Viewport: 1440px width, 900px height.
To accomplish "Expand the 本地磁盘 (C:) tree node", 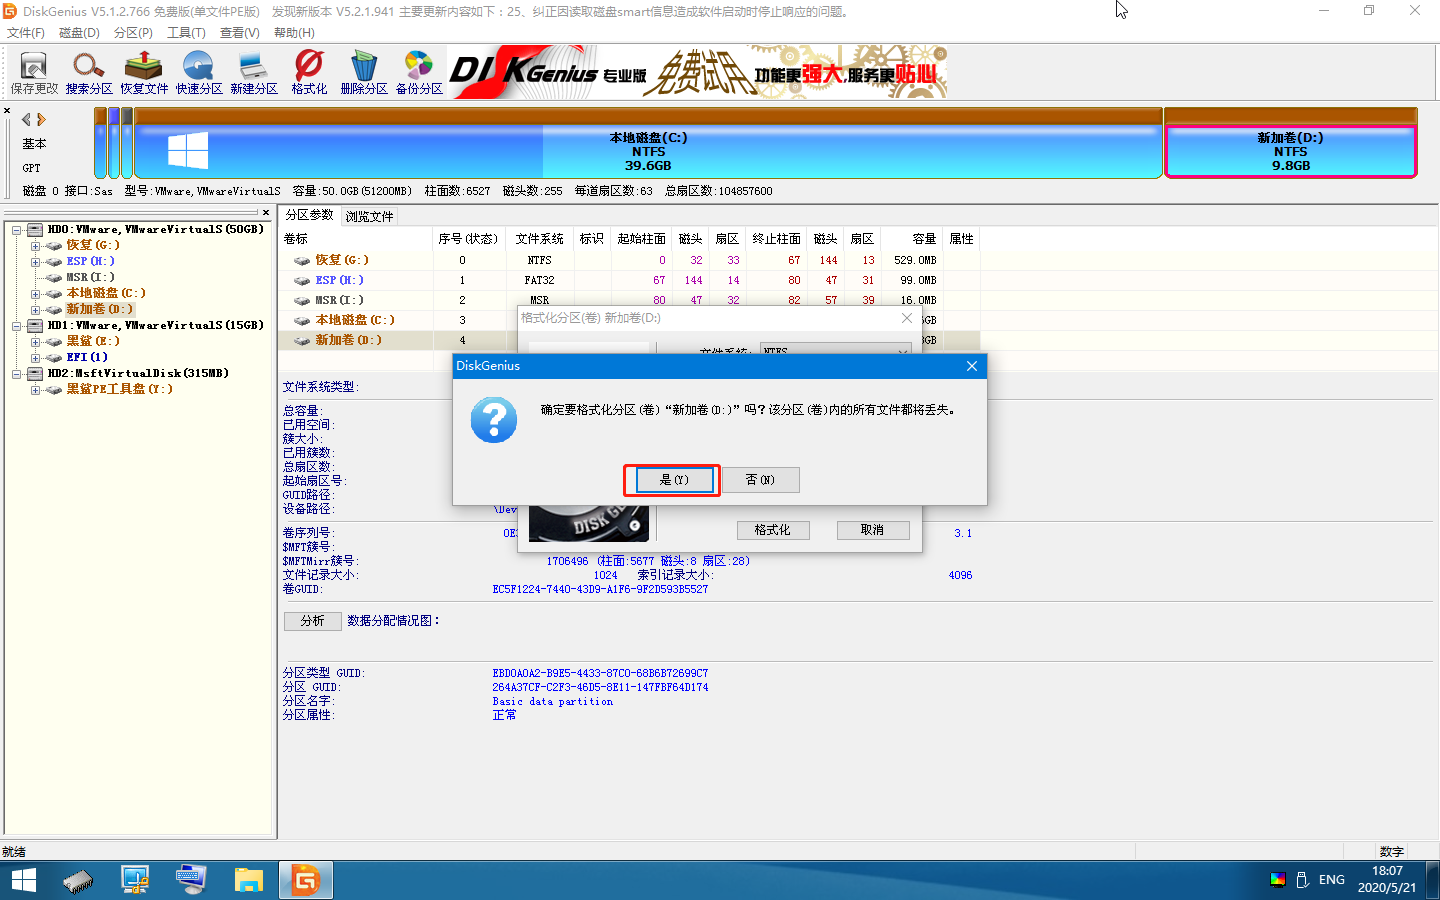I will pyautogui.click(x=35, y=294).
